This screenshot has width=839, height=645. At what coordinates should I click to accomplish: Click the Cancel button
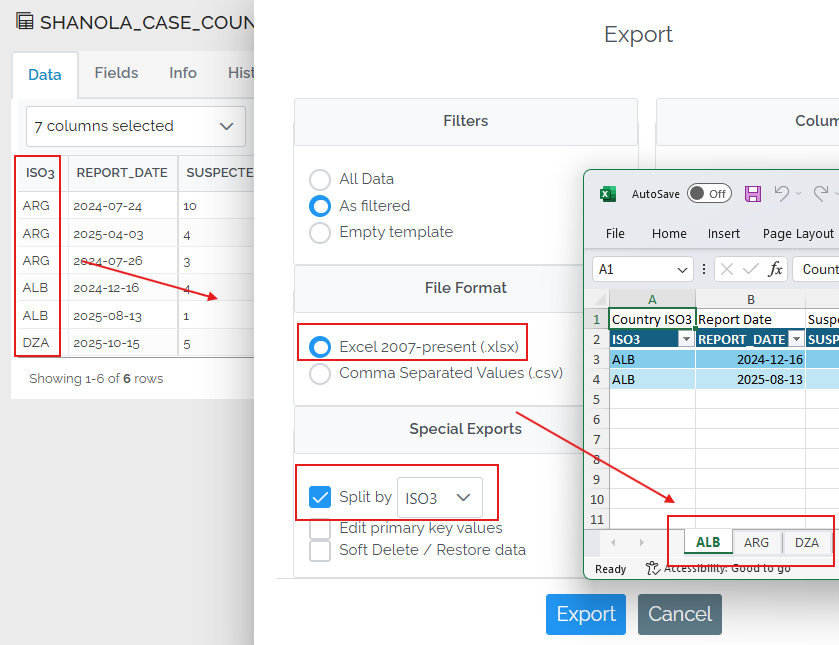(679, 614)
